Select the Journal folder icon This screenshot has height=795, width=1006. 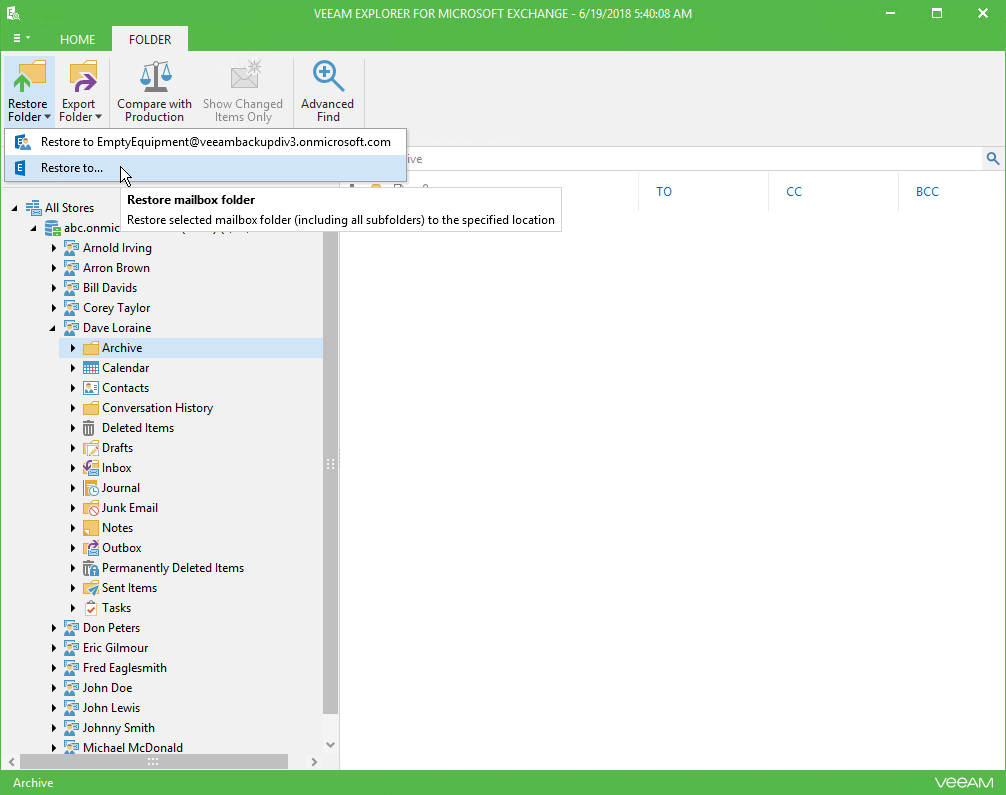coord(91,488)
